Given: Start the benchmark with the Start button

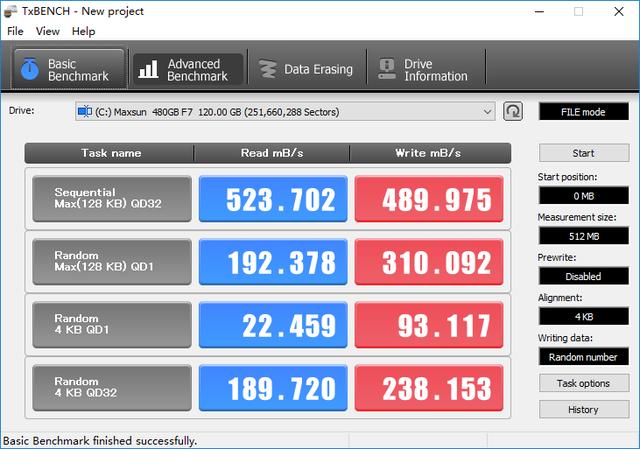Looking at the screenshot, I should (x=584, y=153).
